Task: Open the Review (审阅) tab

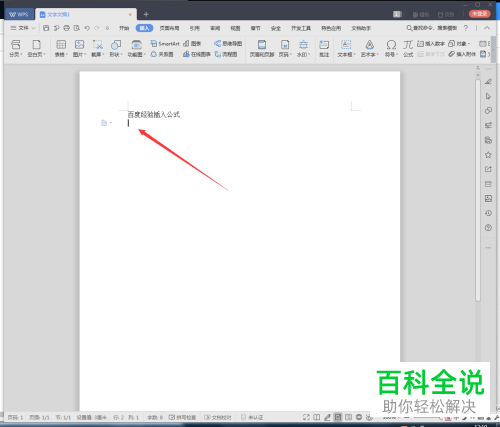Action: pyautogui.click(x=215, y=28)
